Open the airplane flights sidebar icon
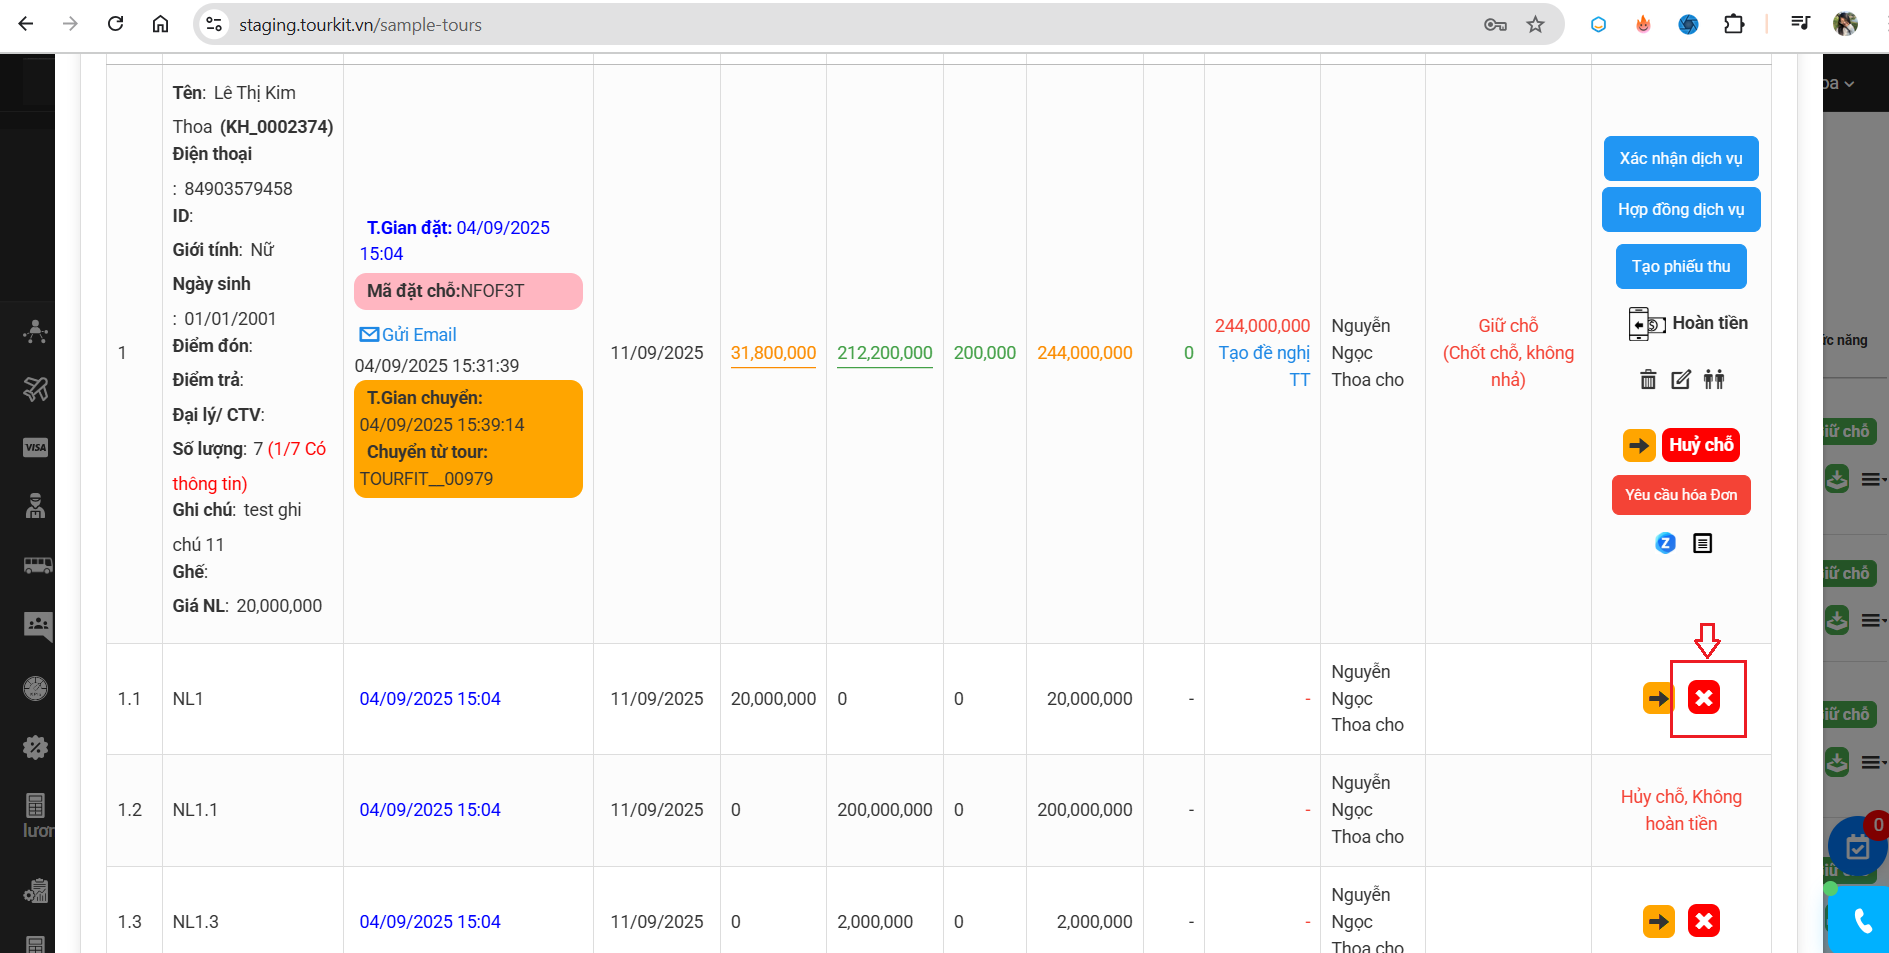The width and height of the screenshot is (1889, 953). pos(36,389)
